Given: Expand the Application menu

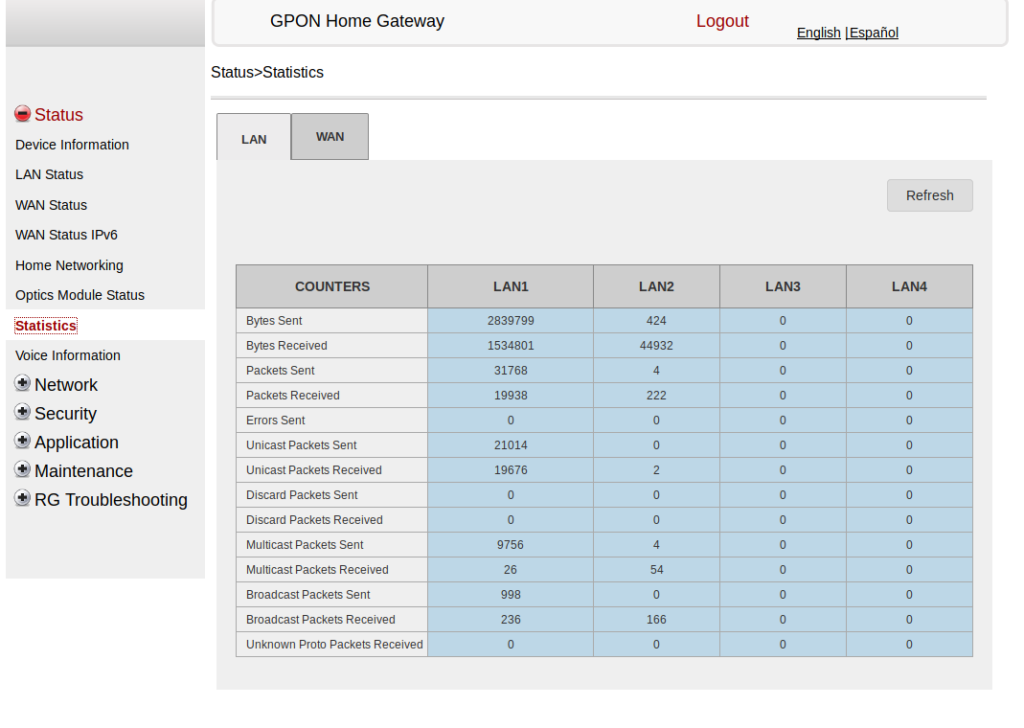Looking at the screenshot, I should point(77,442).
